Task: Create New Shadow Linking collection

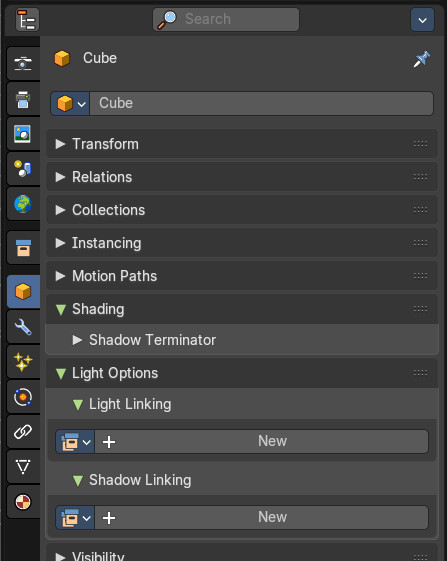Action: (x=261, y=518)
